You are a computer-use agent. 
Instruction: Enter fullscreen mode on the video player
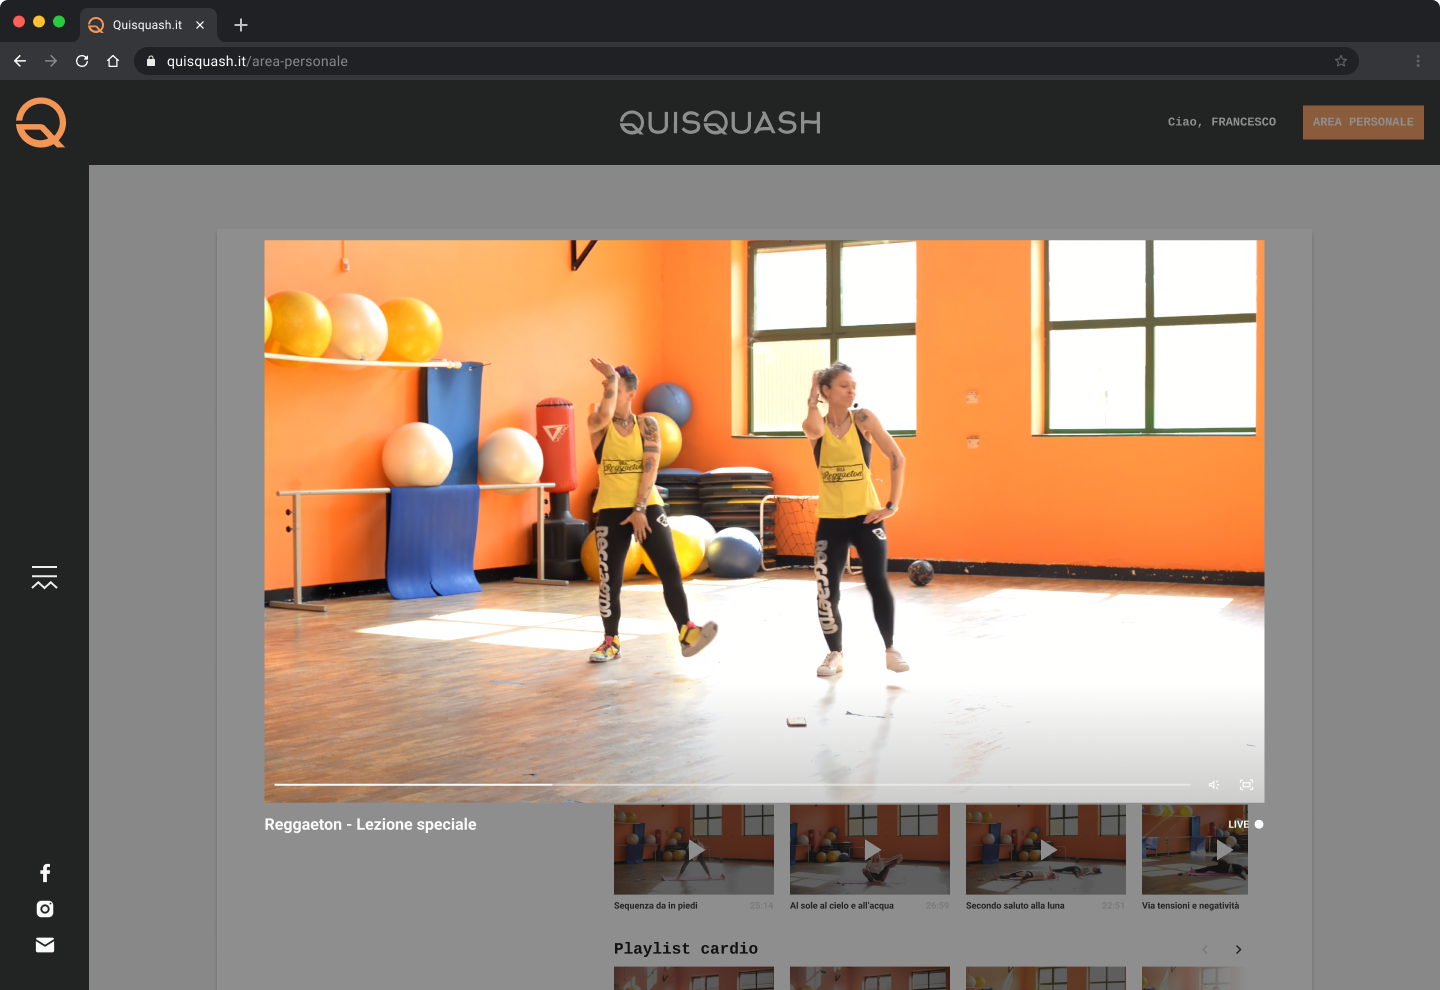[x=1247, y=785]
